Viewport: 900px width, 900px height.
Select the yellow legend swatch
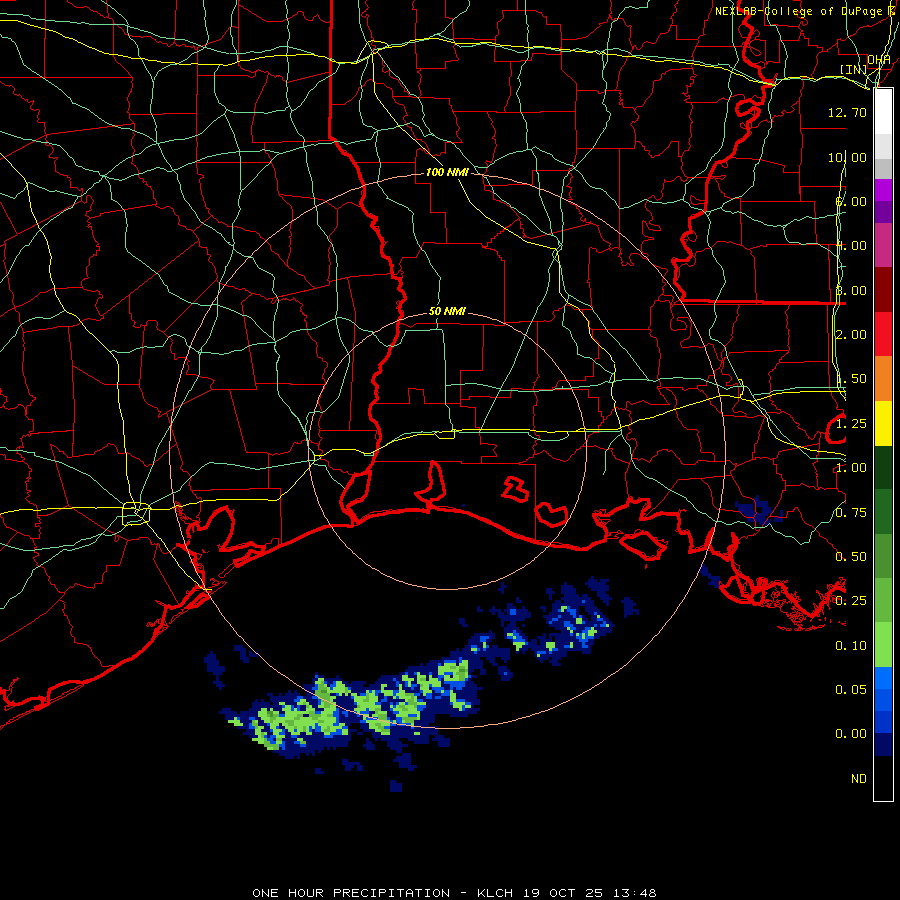coord(883,423)
